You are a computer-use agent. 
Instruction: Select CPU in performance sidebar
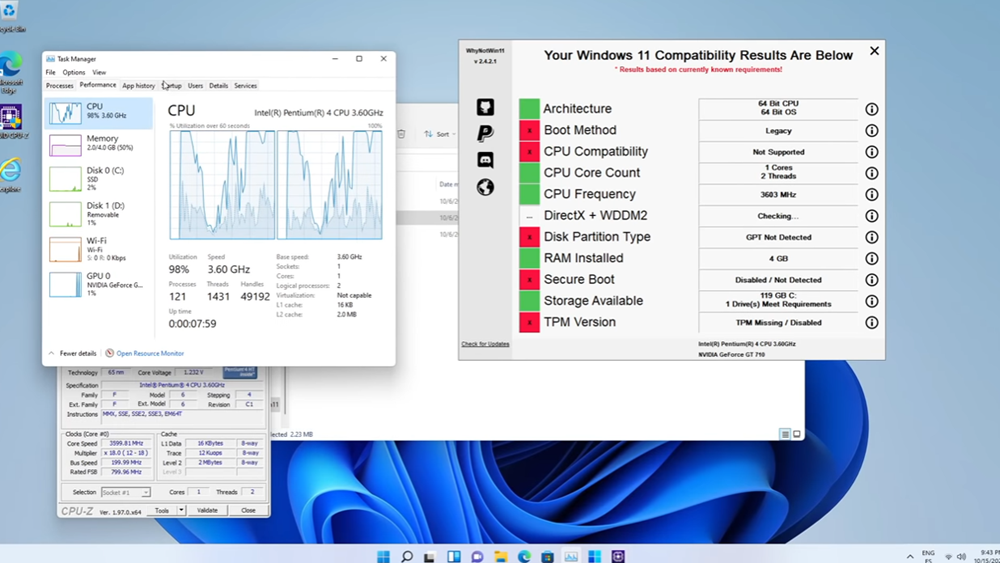point(99,113)
